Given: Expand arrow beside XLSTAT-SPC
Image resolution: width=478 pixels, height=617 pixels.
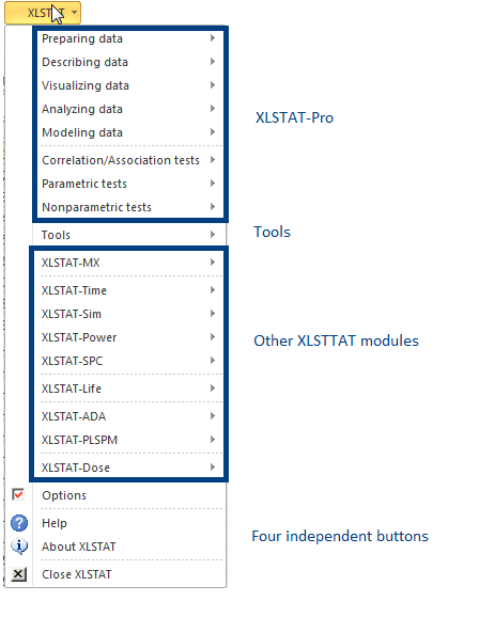Looking at the screenshot, I should tap(212, 360).
